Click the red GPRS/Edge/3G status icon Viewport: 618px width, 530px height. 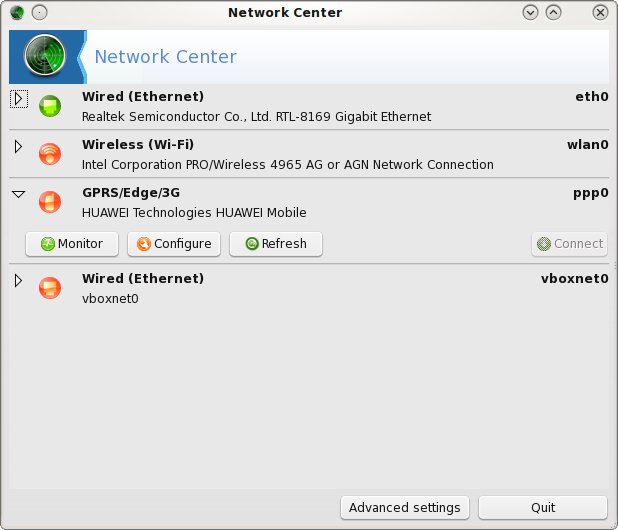pyautogui.click(x=50, y=202)
